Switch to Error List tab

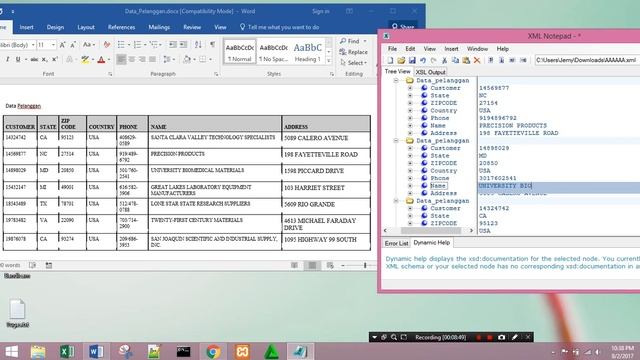(x=396, y=243)
